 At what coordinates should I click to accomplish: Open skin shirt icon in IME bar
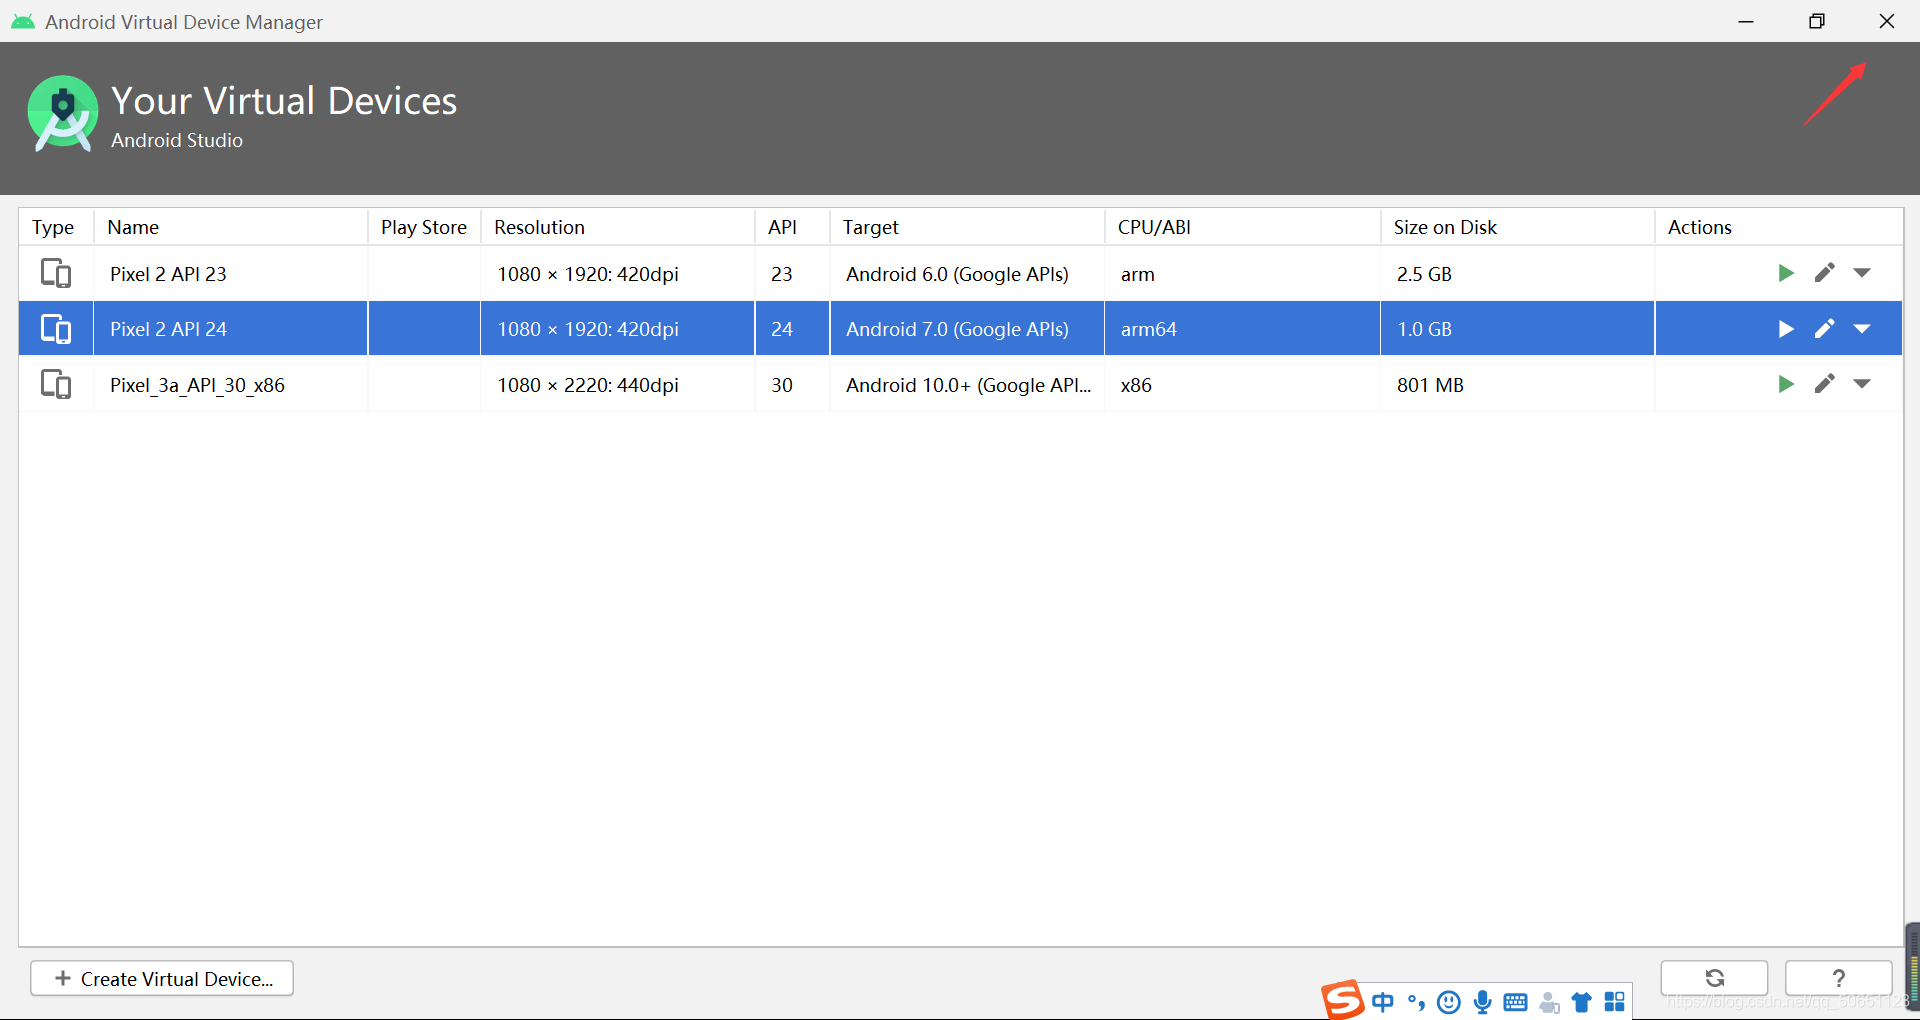point(1582,1002)
